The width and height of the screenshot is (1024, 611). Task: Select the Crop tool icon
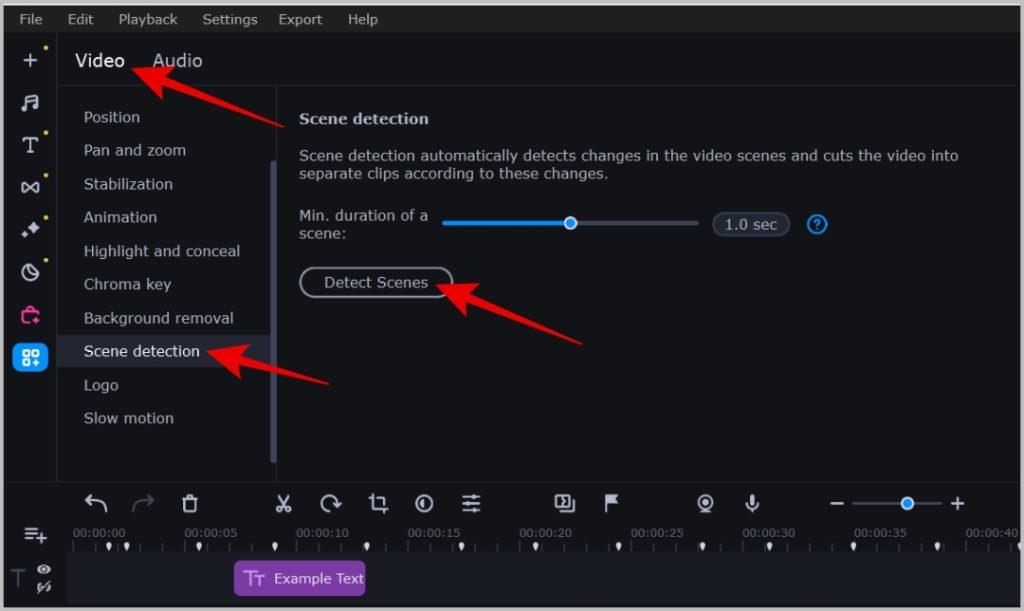[x=378, y=503]
